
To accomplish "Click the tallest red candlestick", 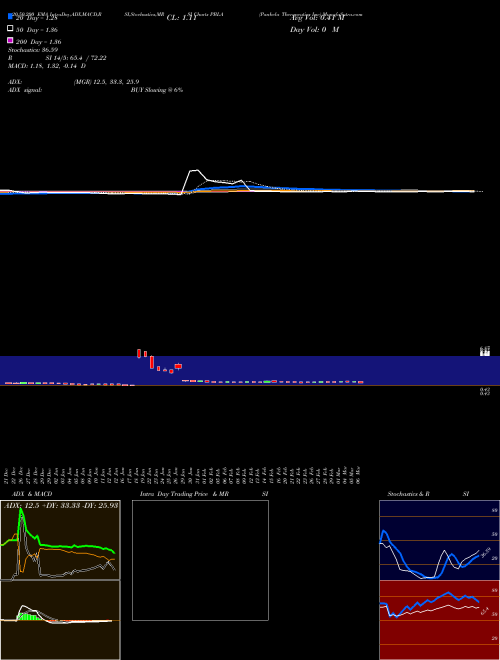I will point(152,362).
